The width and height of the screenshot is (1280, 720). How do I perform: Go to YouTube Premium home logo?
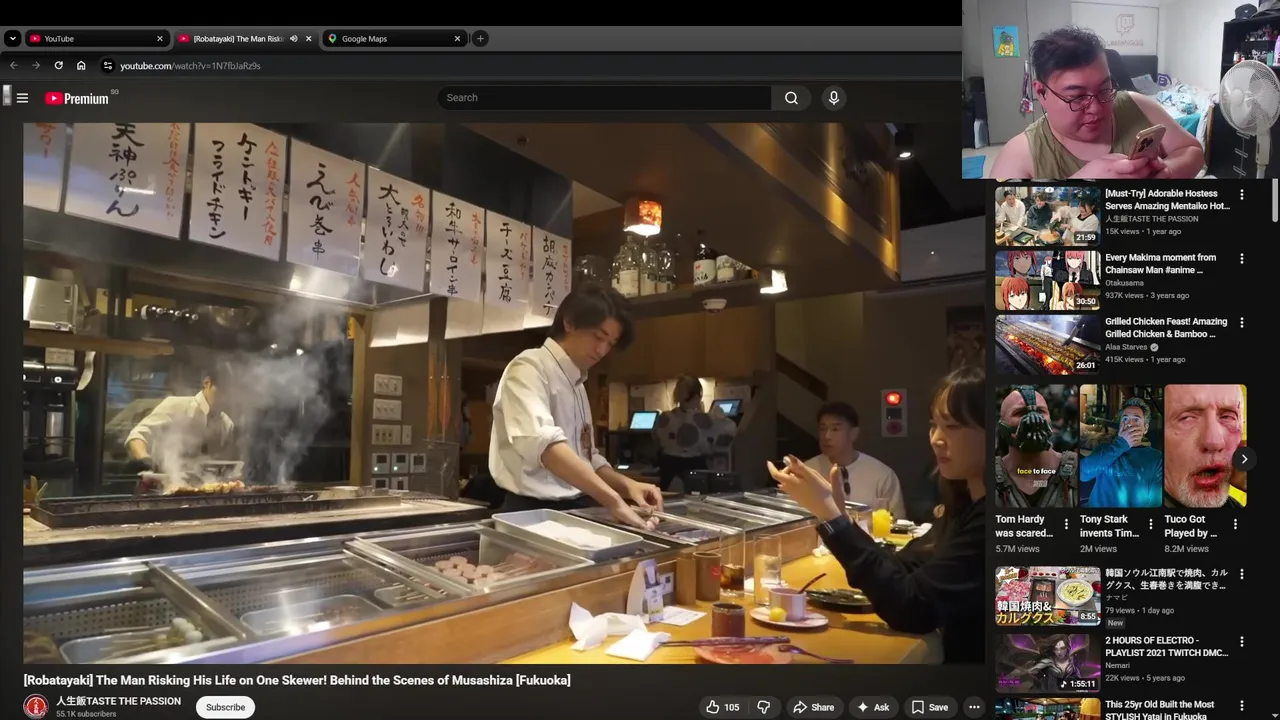pos(77,98)
